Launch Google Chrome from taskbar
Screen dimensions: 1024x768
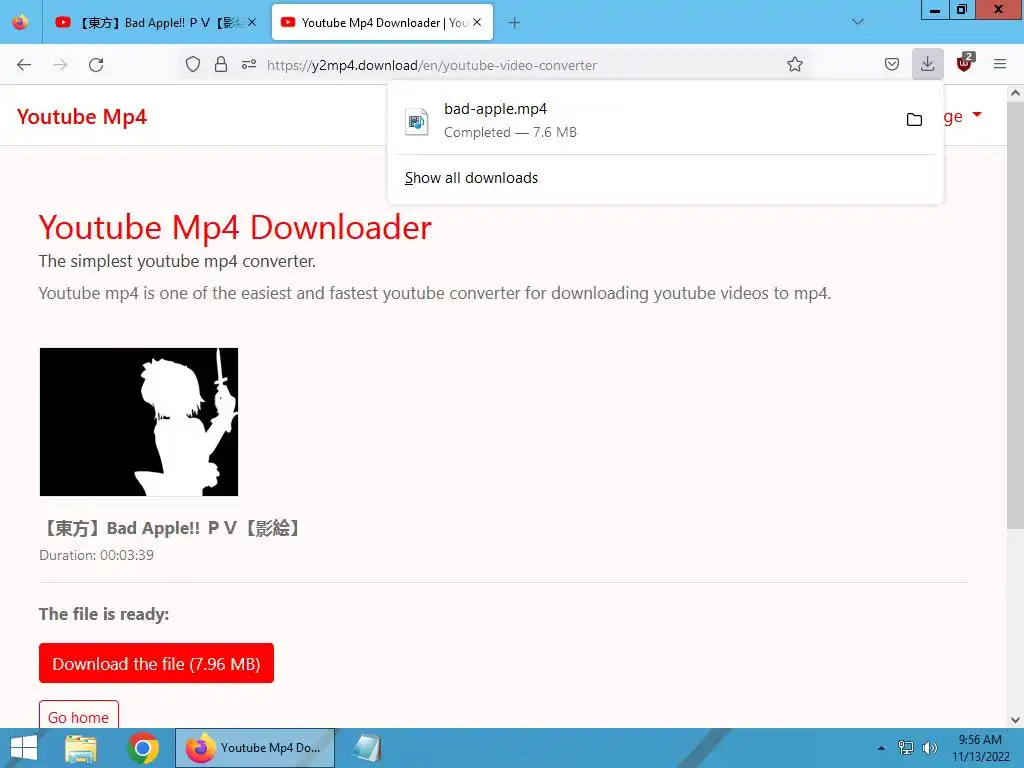[143, 748]
